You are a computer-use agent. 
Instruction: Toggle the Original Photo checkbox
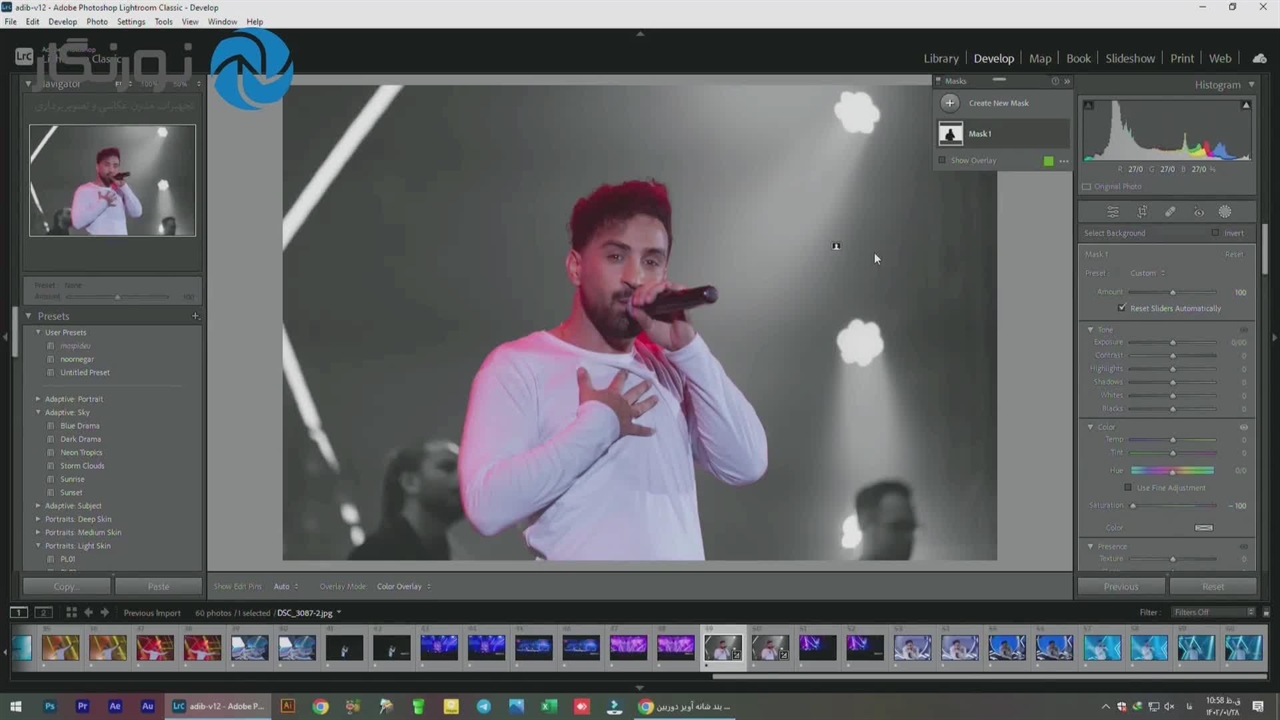[1087, 187]
